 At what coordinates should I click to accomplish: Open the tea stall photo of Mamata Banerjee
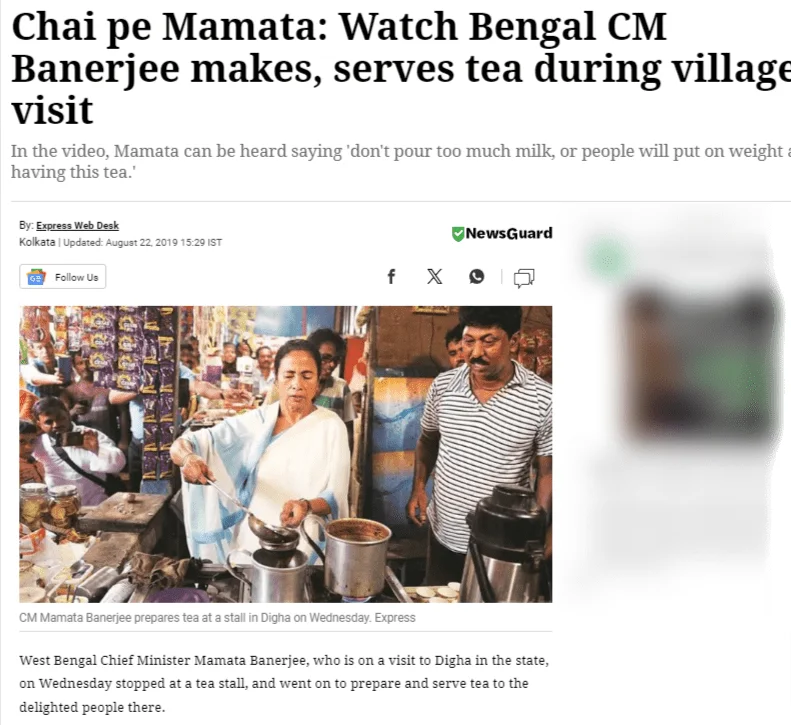286,454
